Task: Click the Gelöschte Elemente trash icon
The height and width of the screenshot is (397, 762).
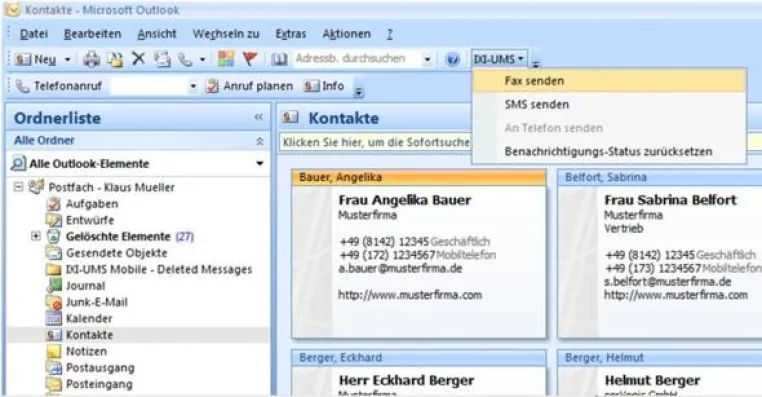Action: (x=53, y=237)
